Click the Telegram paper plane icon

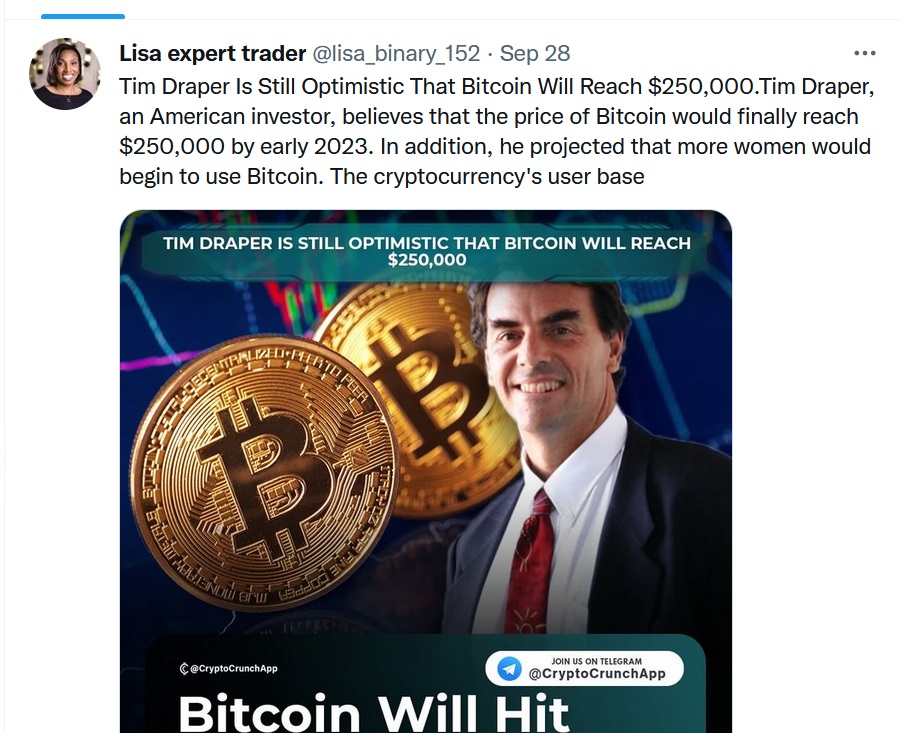[509, 669]
